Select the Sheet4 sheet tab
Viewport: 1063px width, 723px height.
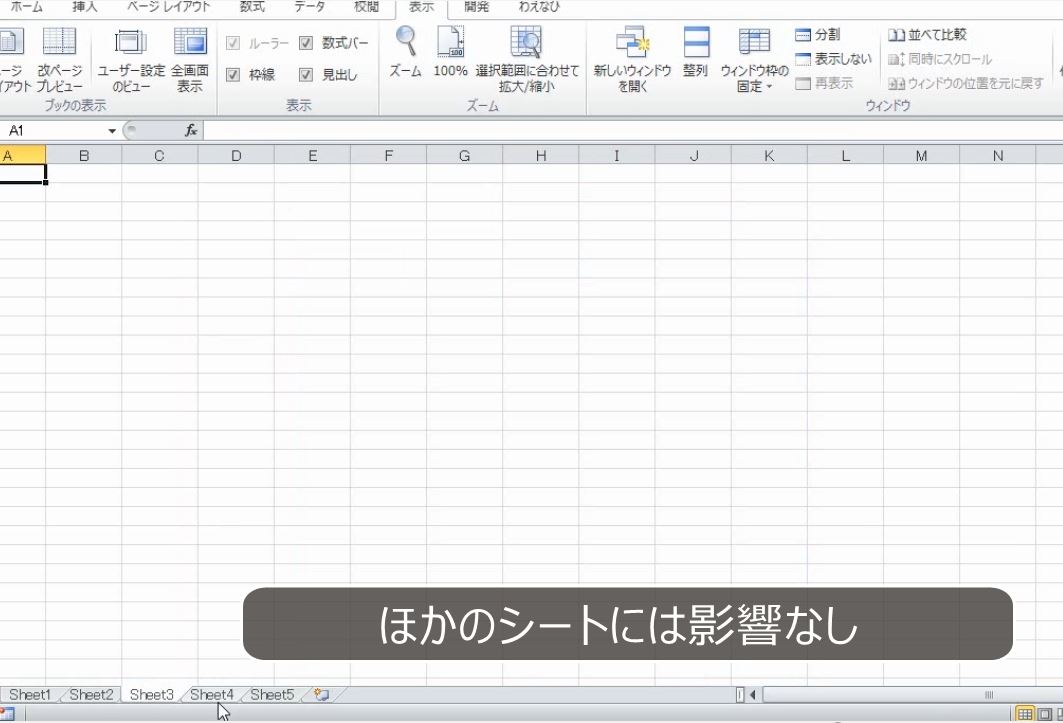[x=212, y=694]
